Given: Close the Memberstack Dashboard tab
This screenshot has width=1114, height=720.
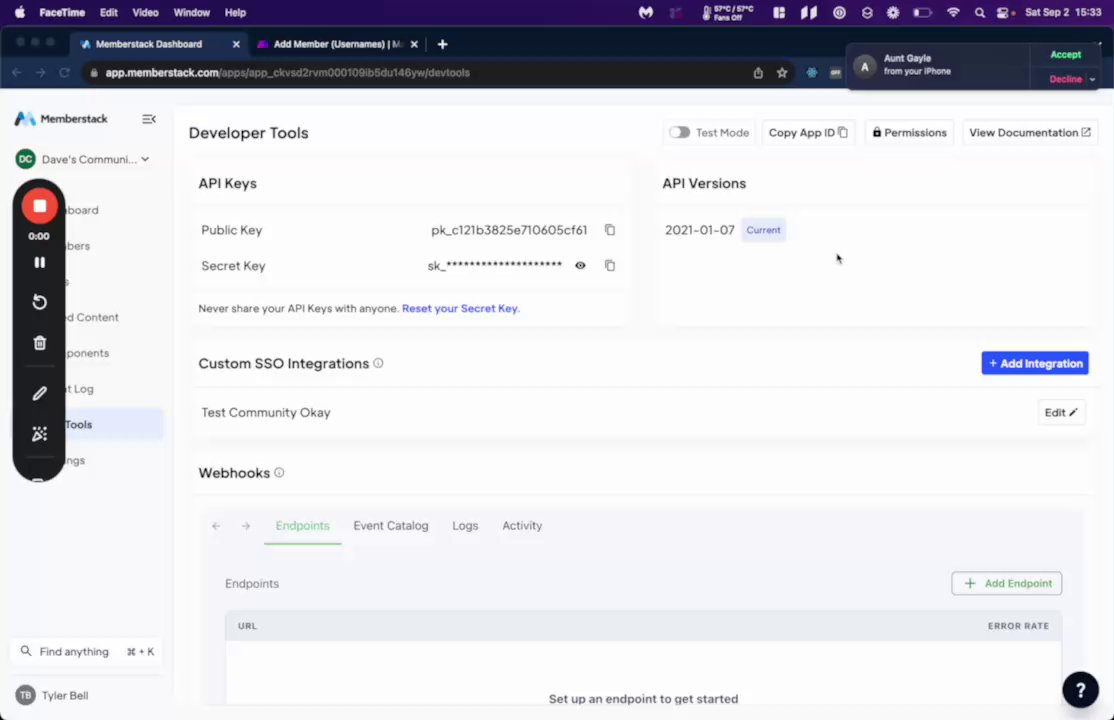Looking at the screenshot, I should click(236, 44).
